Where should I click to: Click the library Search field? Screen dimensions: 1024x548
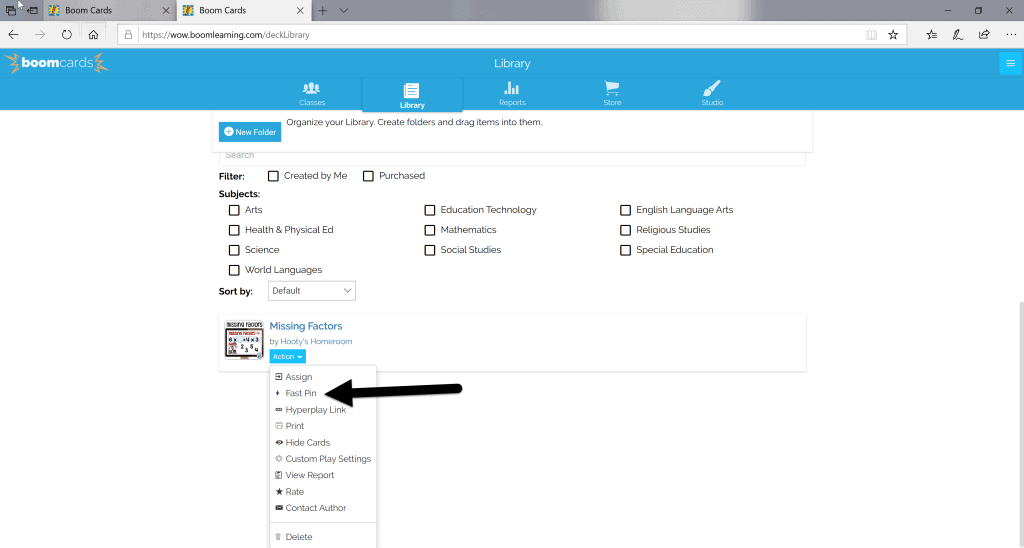coord(512,156)
